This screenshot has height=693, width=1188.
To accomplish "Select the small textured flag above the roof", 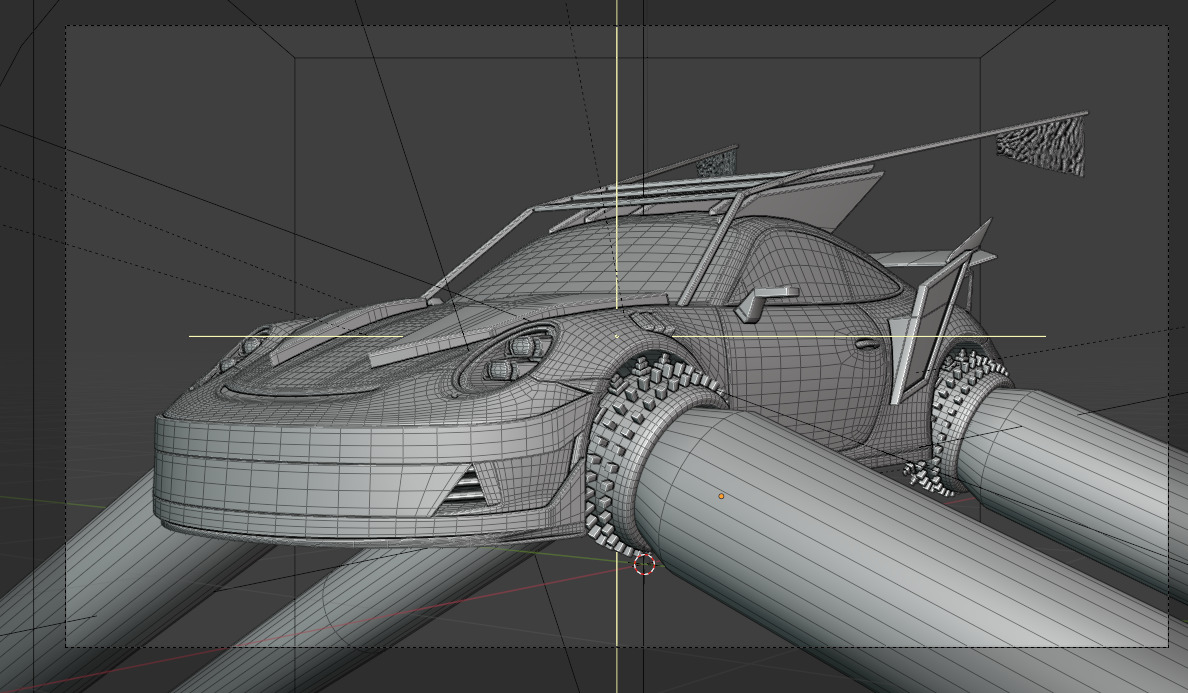I will coord(717,162).
